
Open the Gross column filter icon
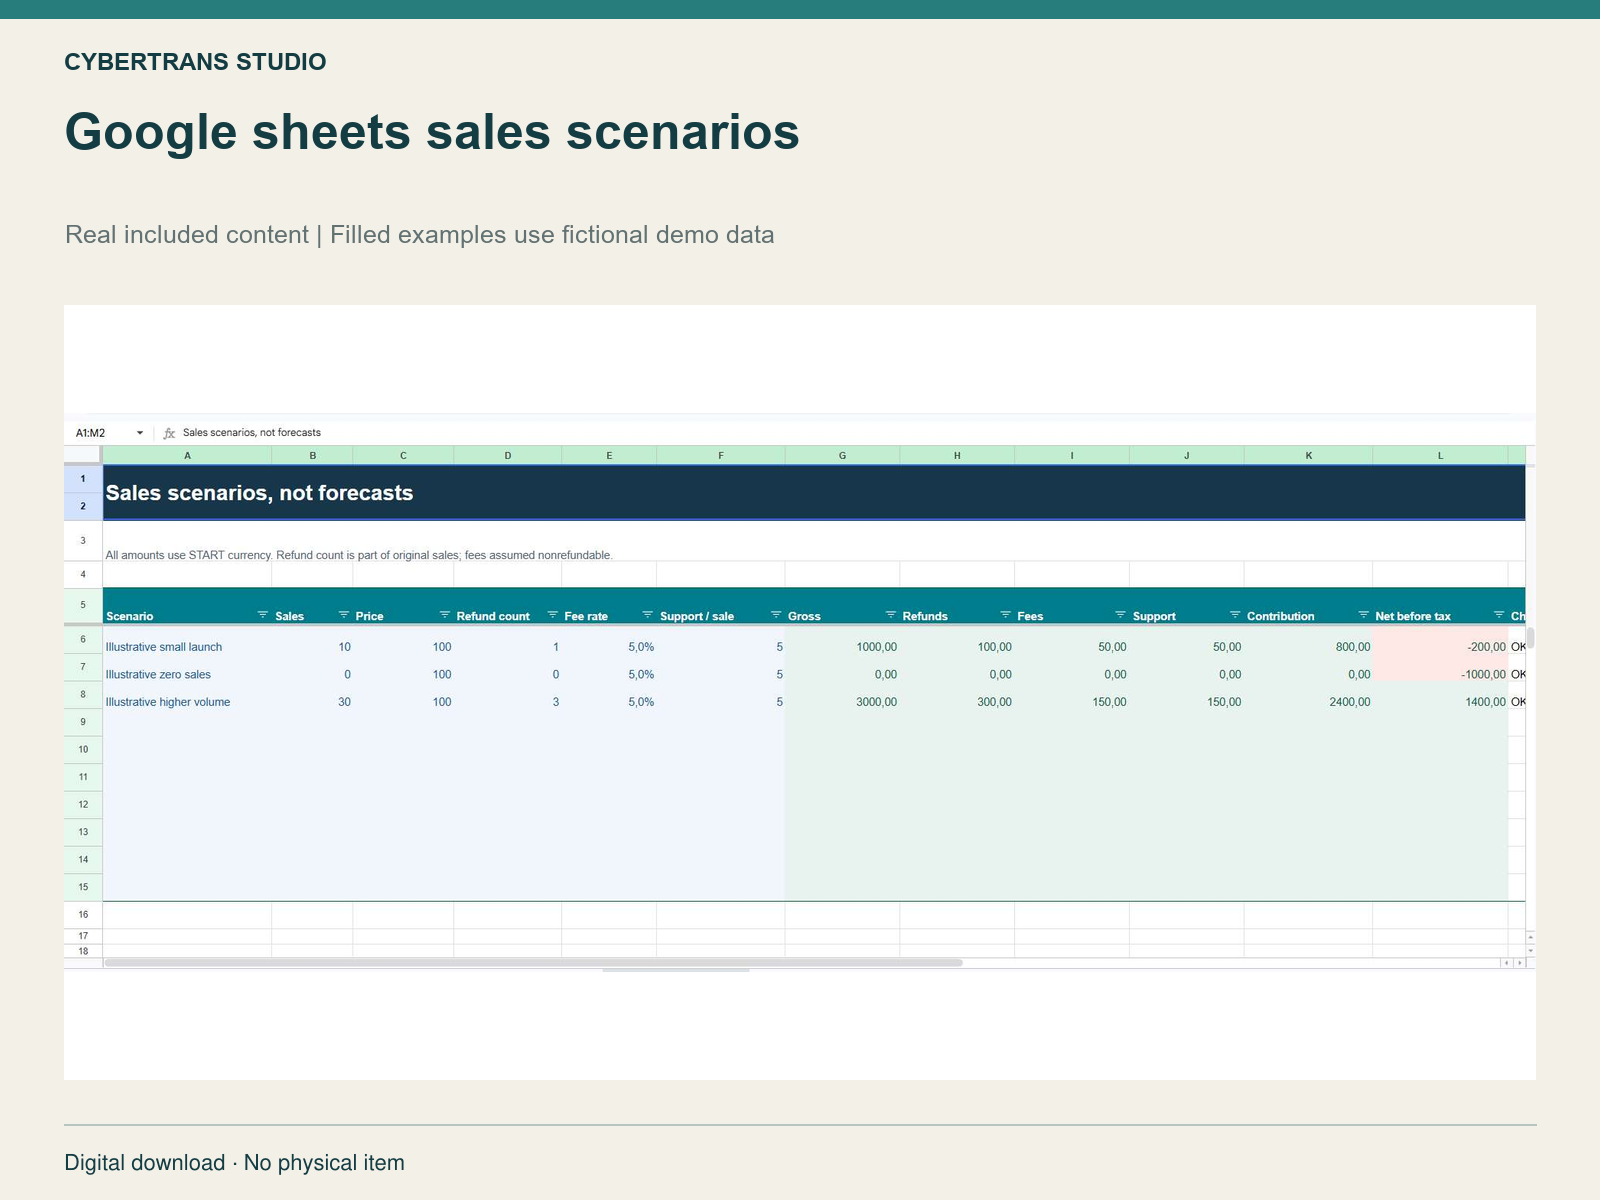point(891,615)
